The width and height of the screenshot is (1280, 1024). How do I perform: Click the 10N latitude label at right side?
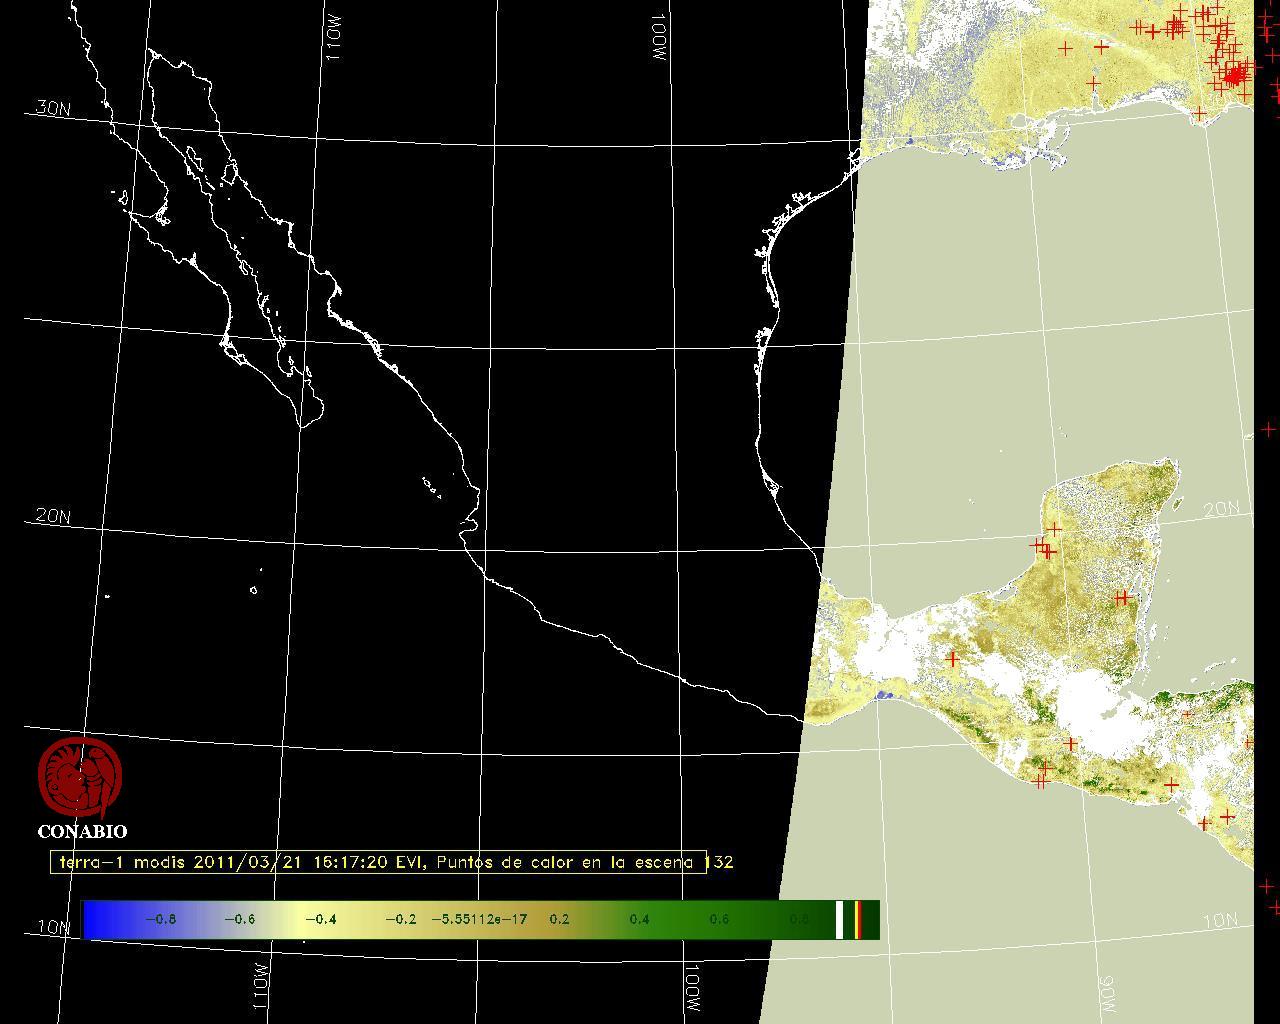1220,920
